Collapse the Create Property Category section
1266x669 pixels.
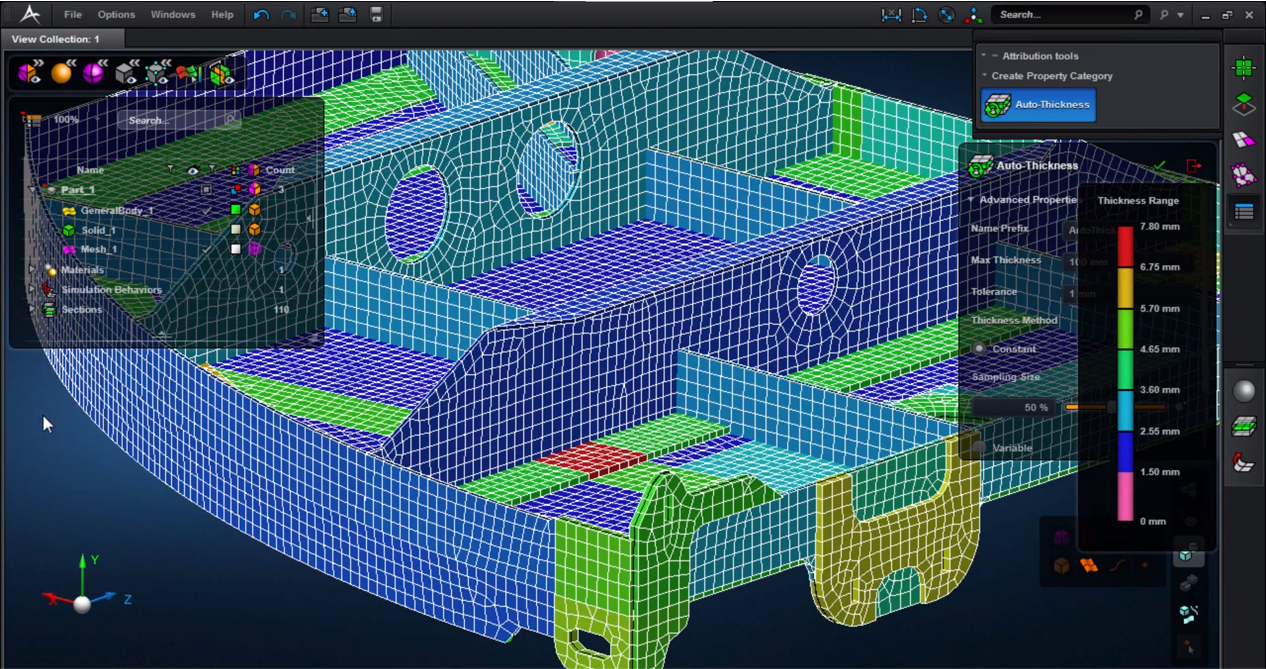point(984,76)
